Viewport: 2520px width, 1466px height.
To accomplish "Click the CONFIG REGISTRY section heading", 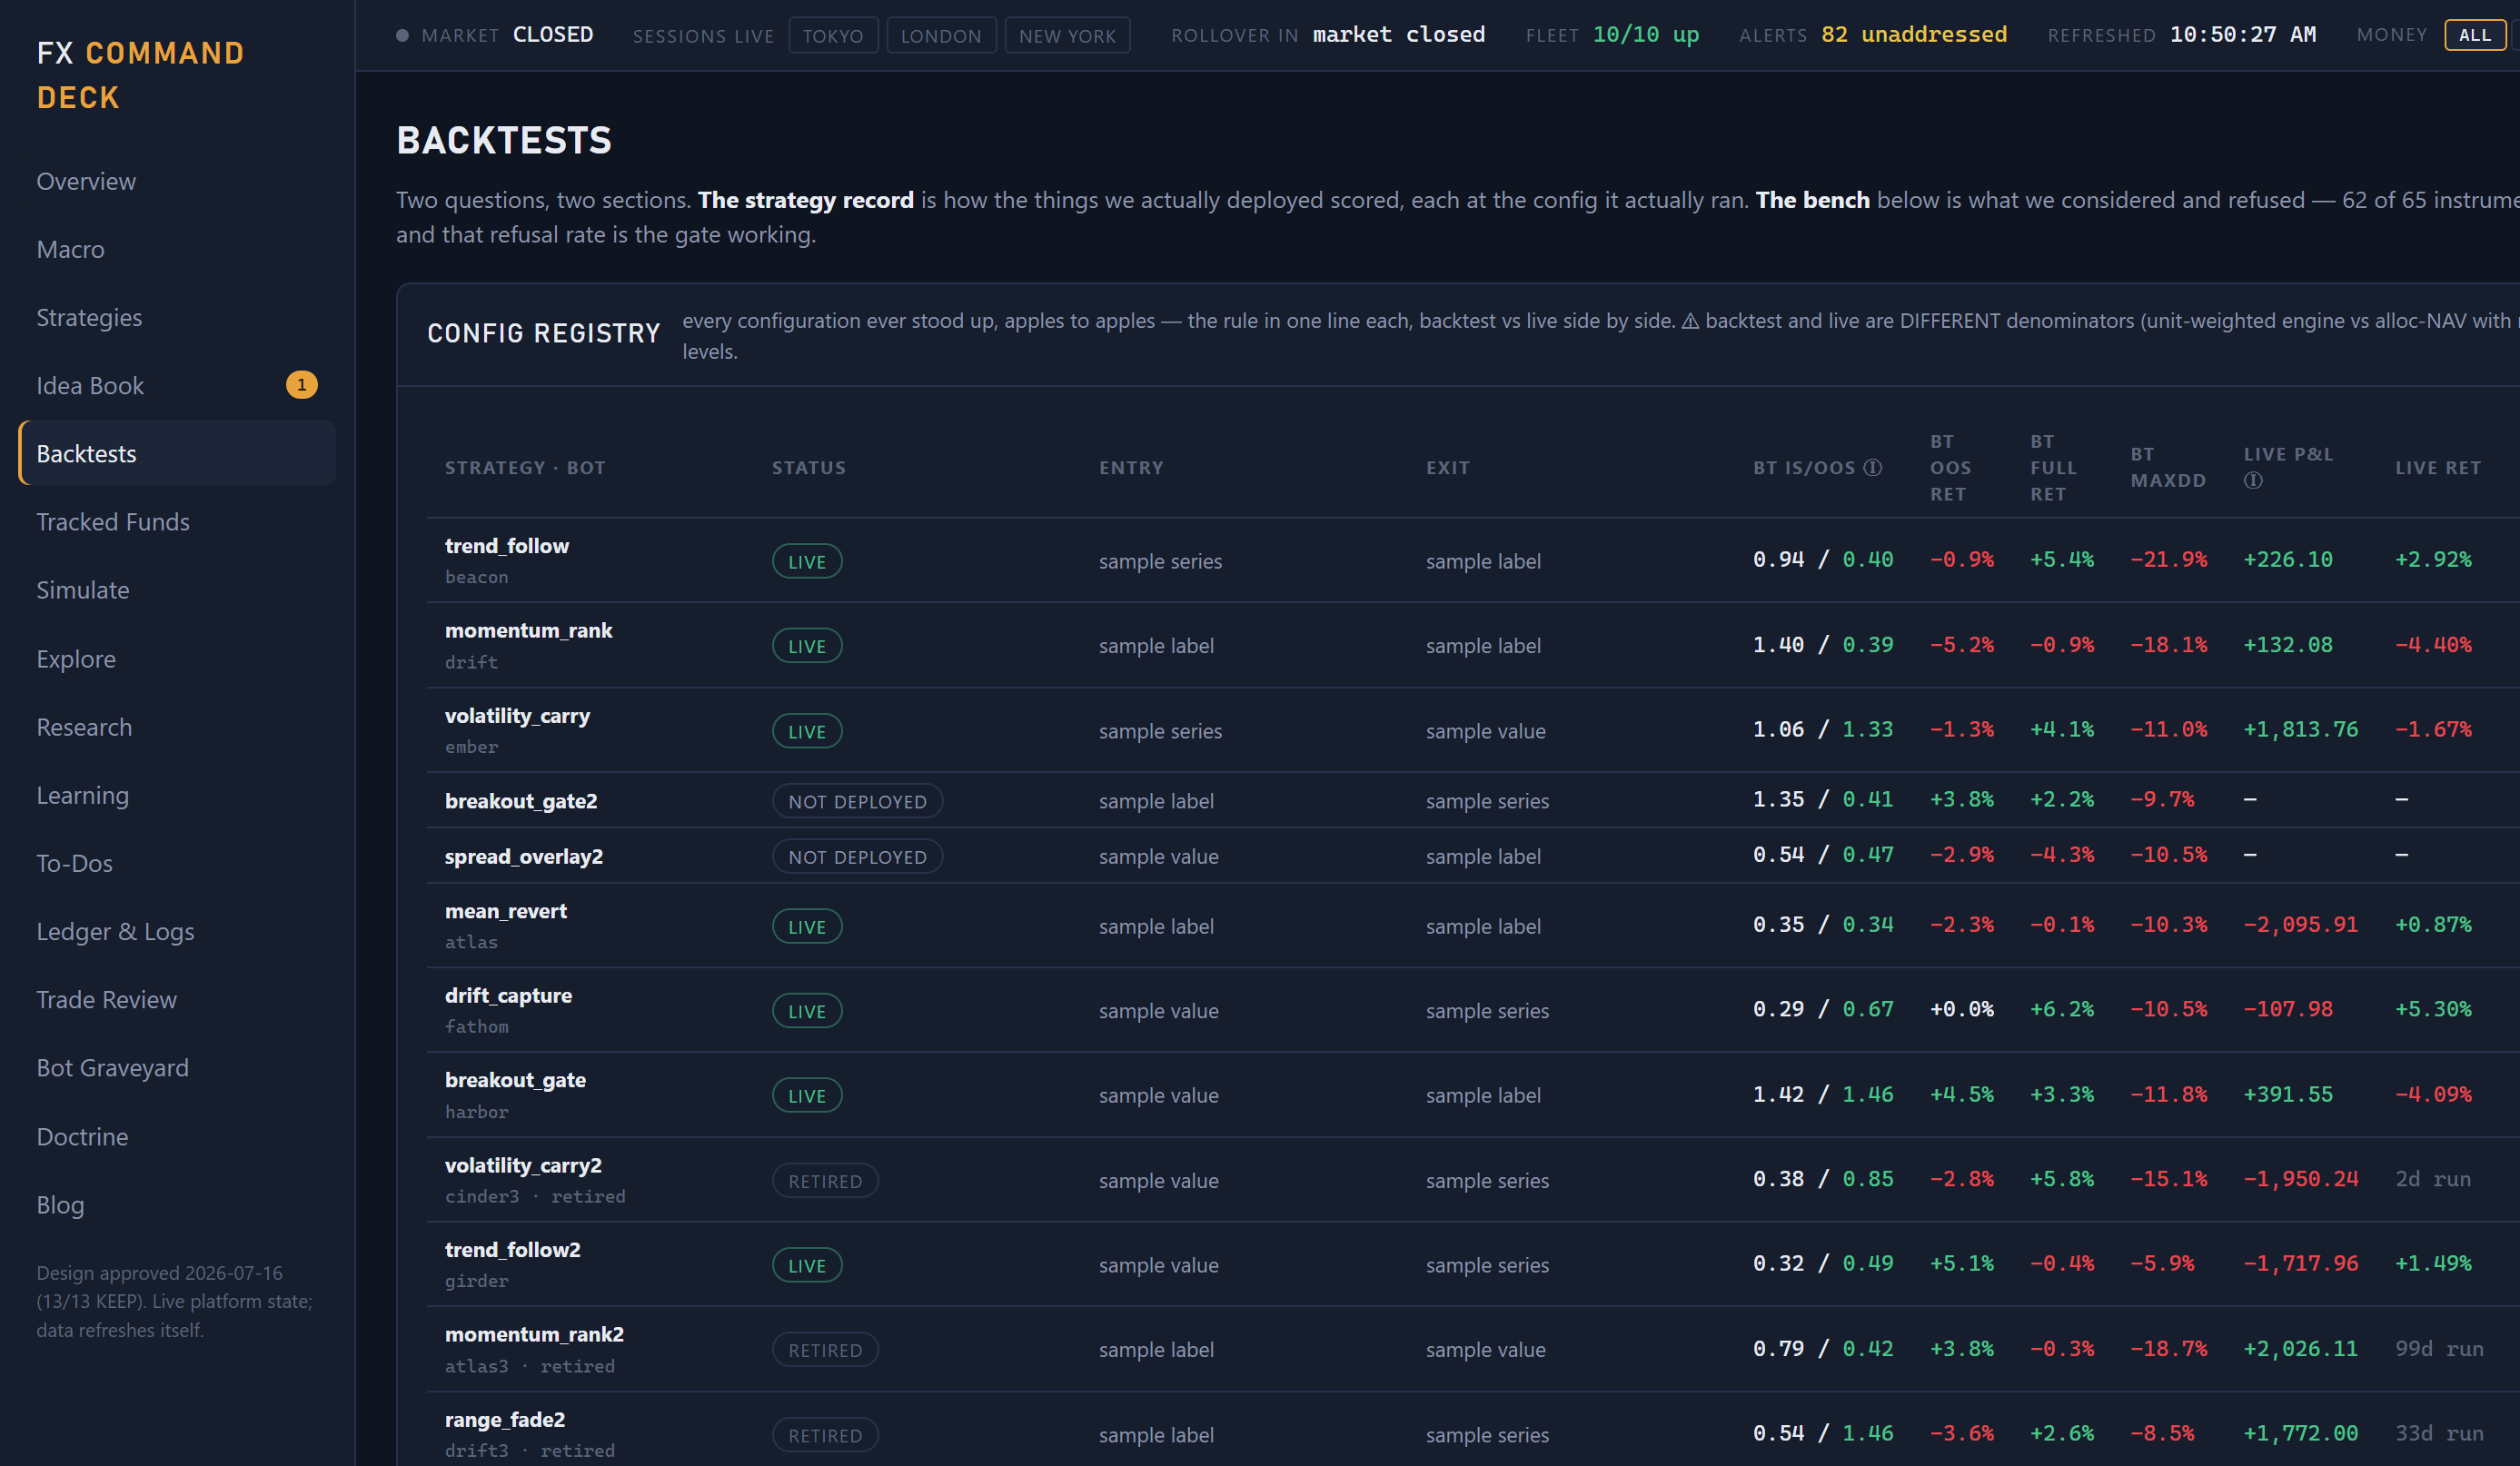I will [x=544, y=334].
